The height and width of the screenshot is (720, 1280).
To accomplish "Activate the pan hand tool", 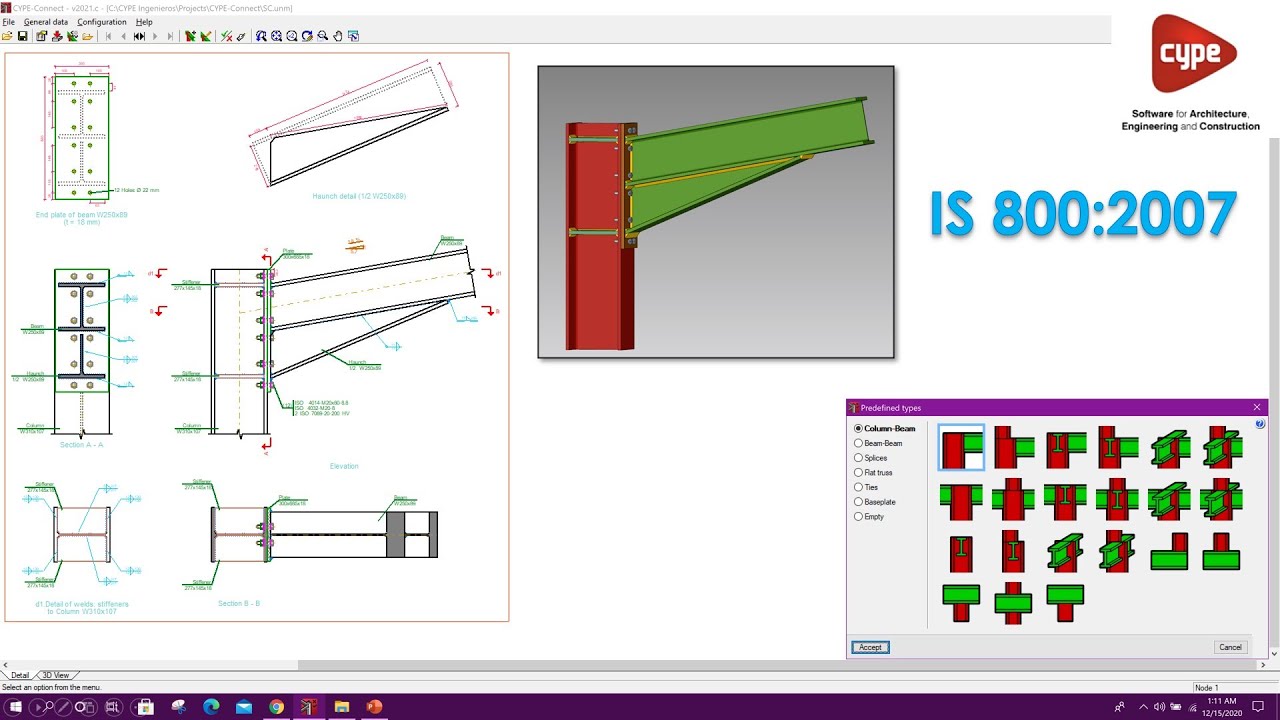I will (x=338, y=36).
